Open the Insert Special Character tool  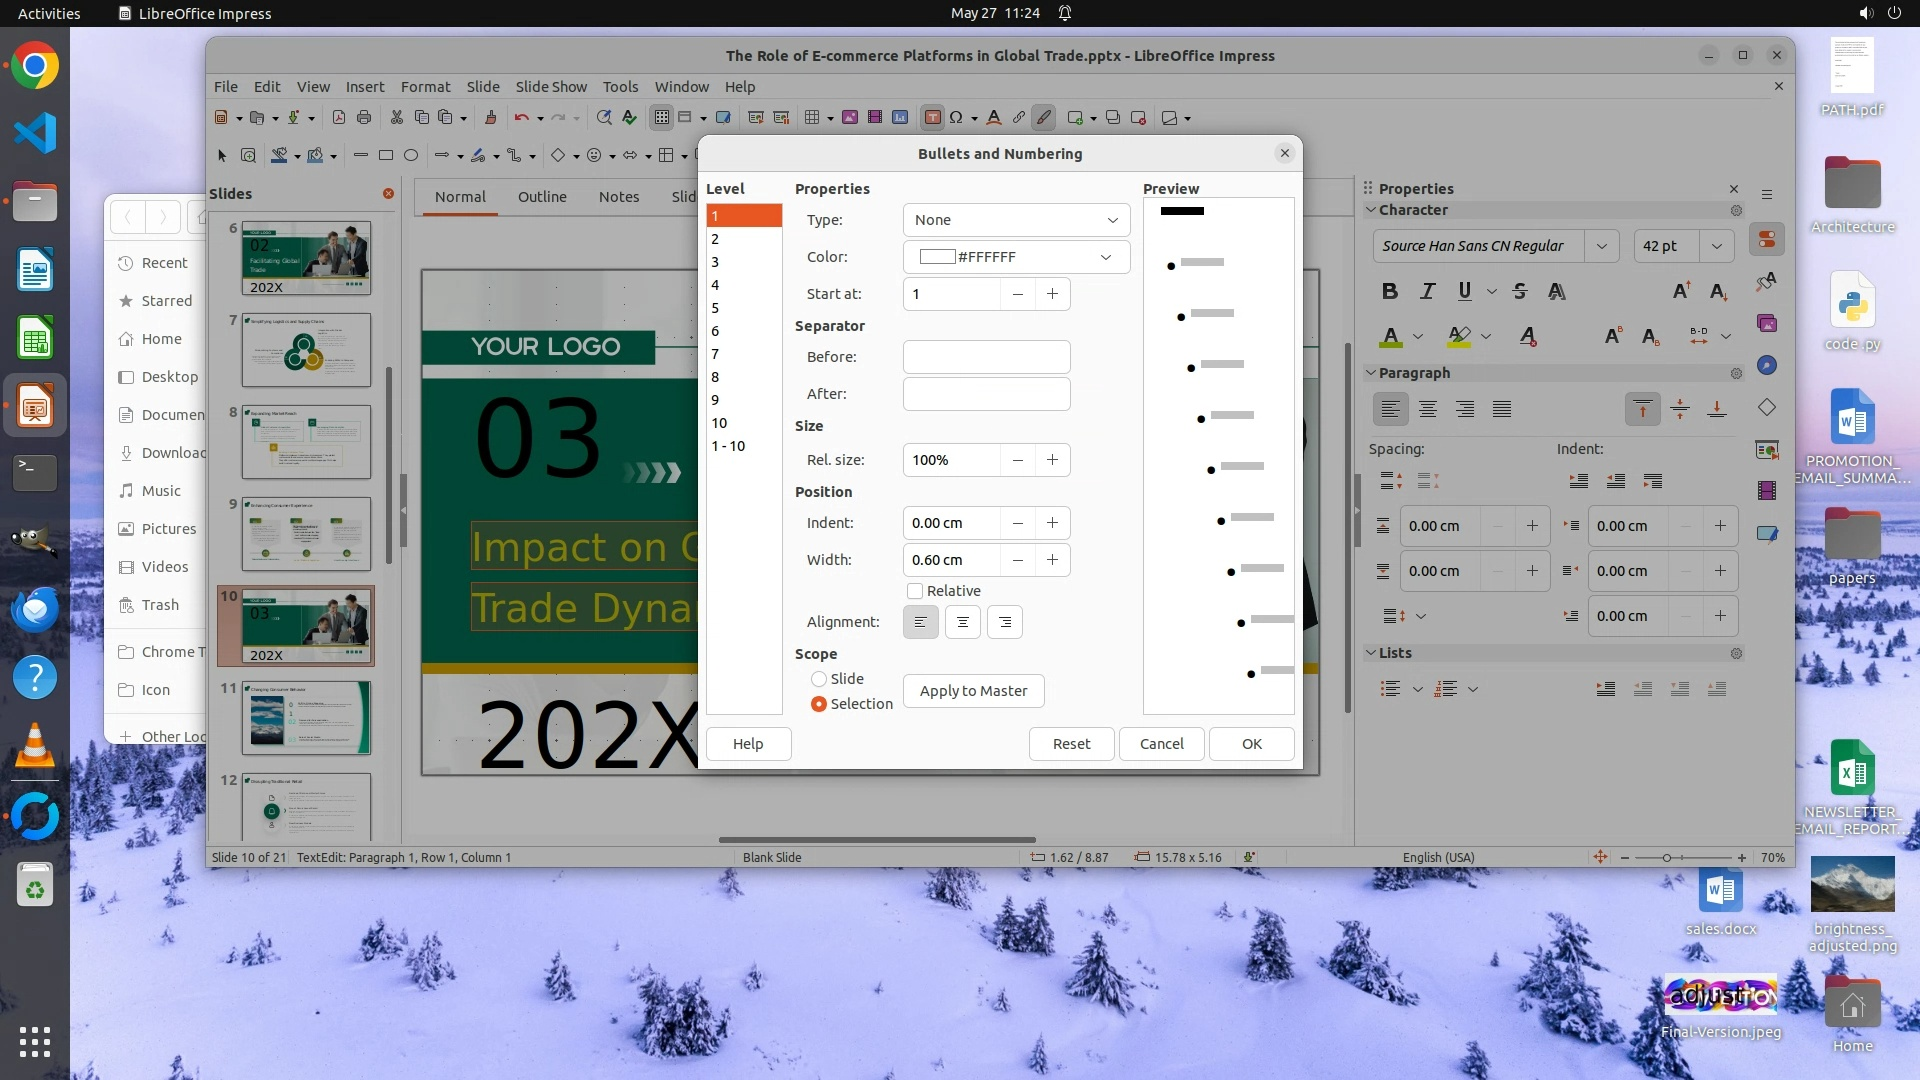tap(956, 118)
